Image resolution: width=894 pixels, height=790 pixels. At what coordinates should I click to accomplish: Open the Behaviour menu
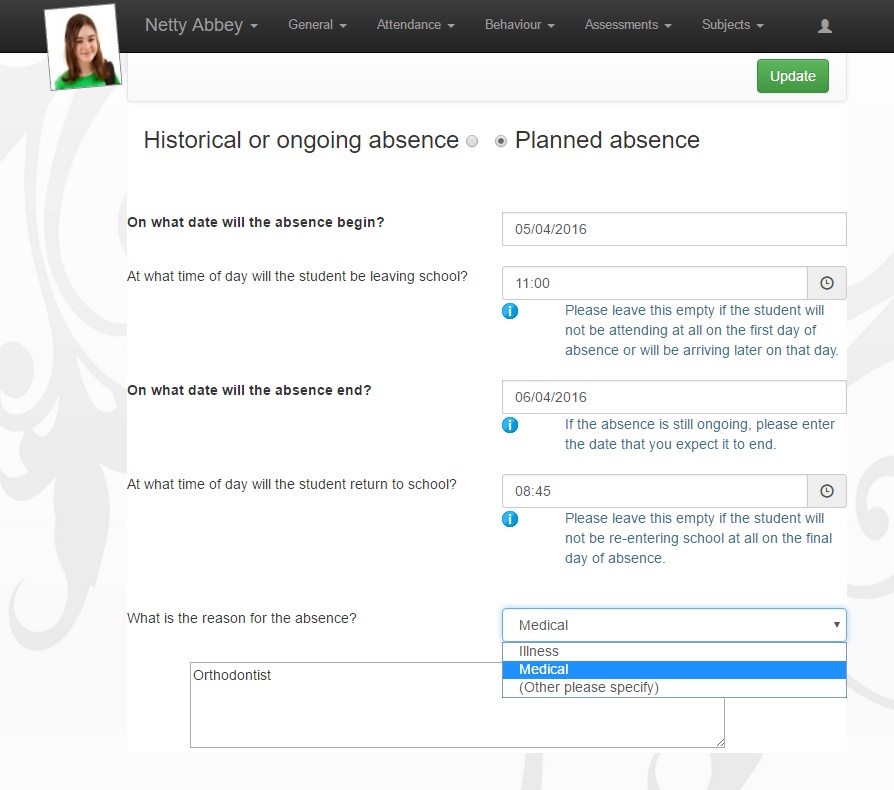pyautogui.click(x=520, y=25)
